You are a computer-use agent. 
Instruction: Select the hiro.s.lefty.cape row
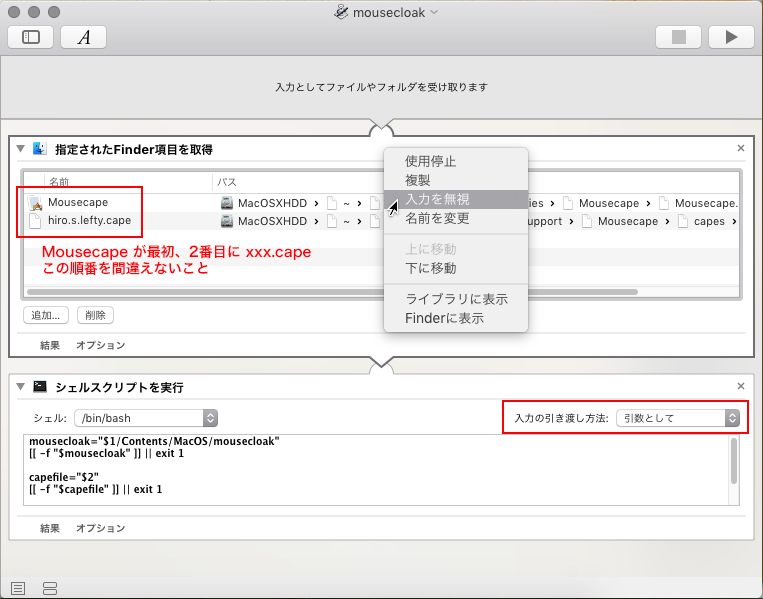click(x=382, y=221)
